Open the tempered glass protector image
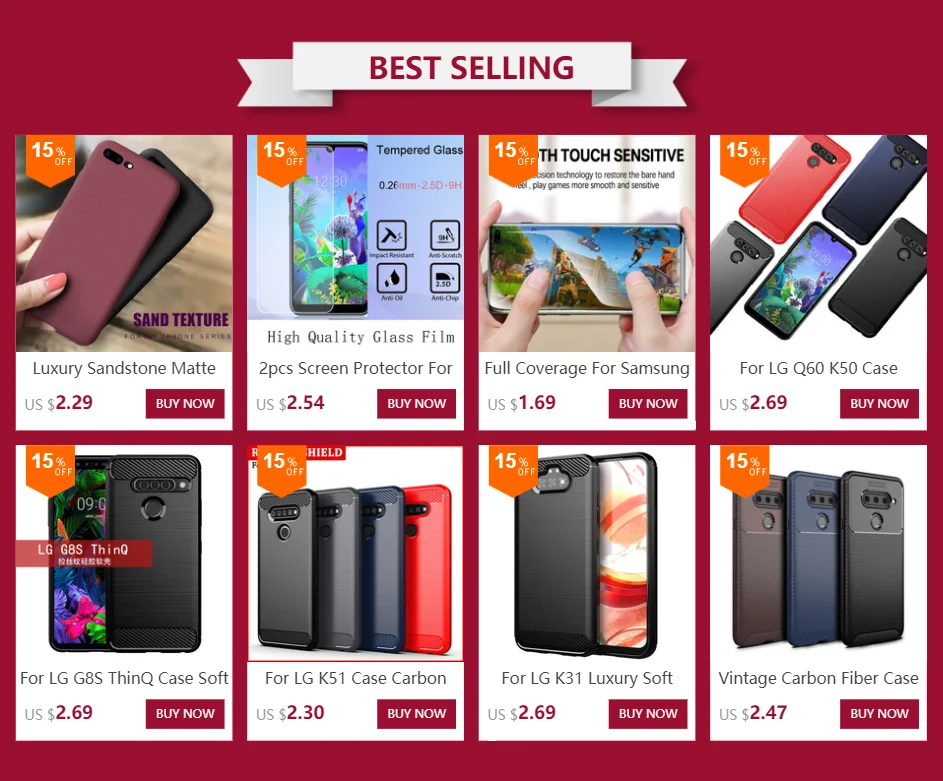Image resolution: width=943 pixels, height=781 pixels. tap(355, 243)
